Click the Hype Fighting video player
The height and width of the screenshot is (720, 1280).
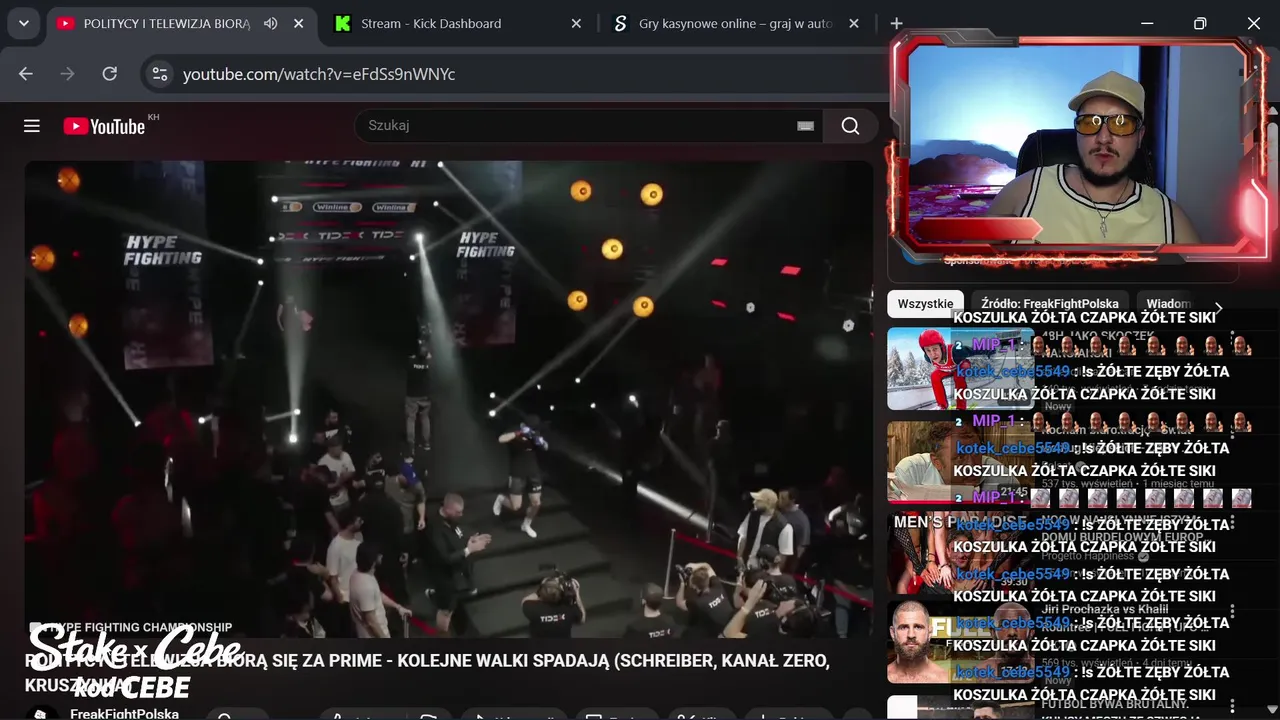[x=449, y=399]
